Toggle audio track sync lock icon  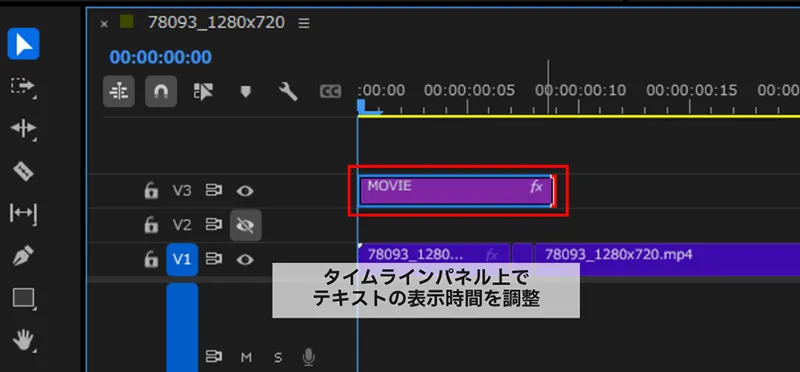[213, 356]
